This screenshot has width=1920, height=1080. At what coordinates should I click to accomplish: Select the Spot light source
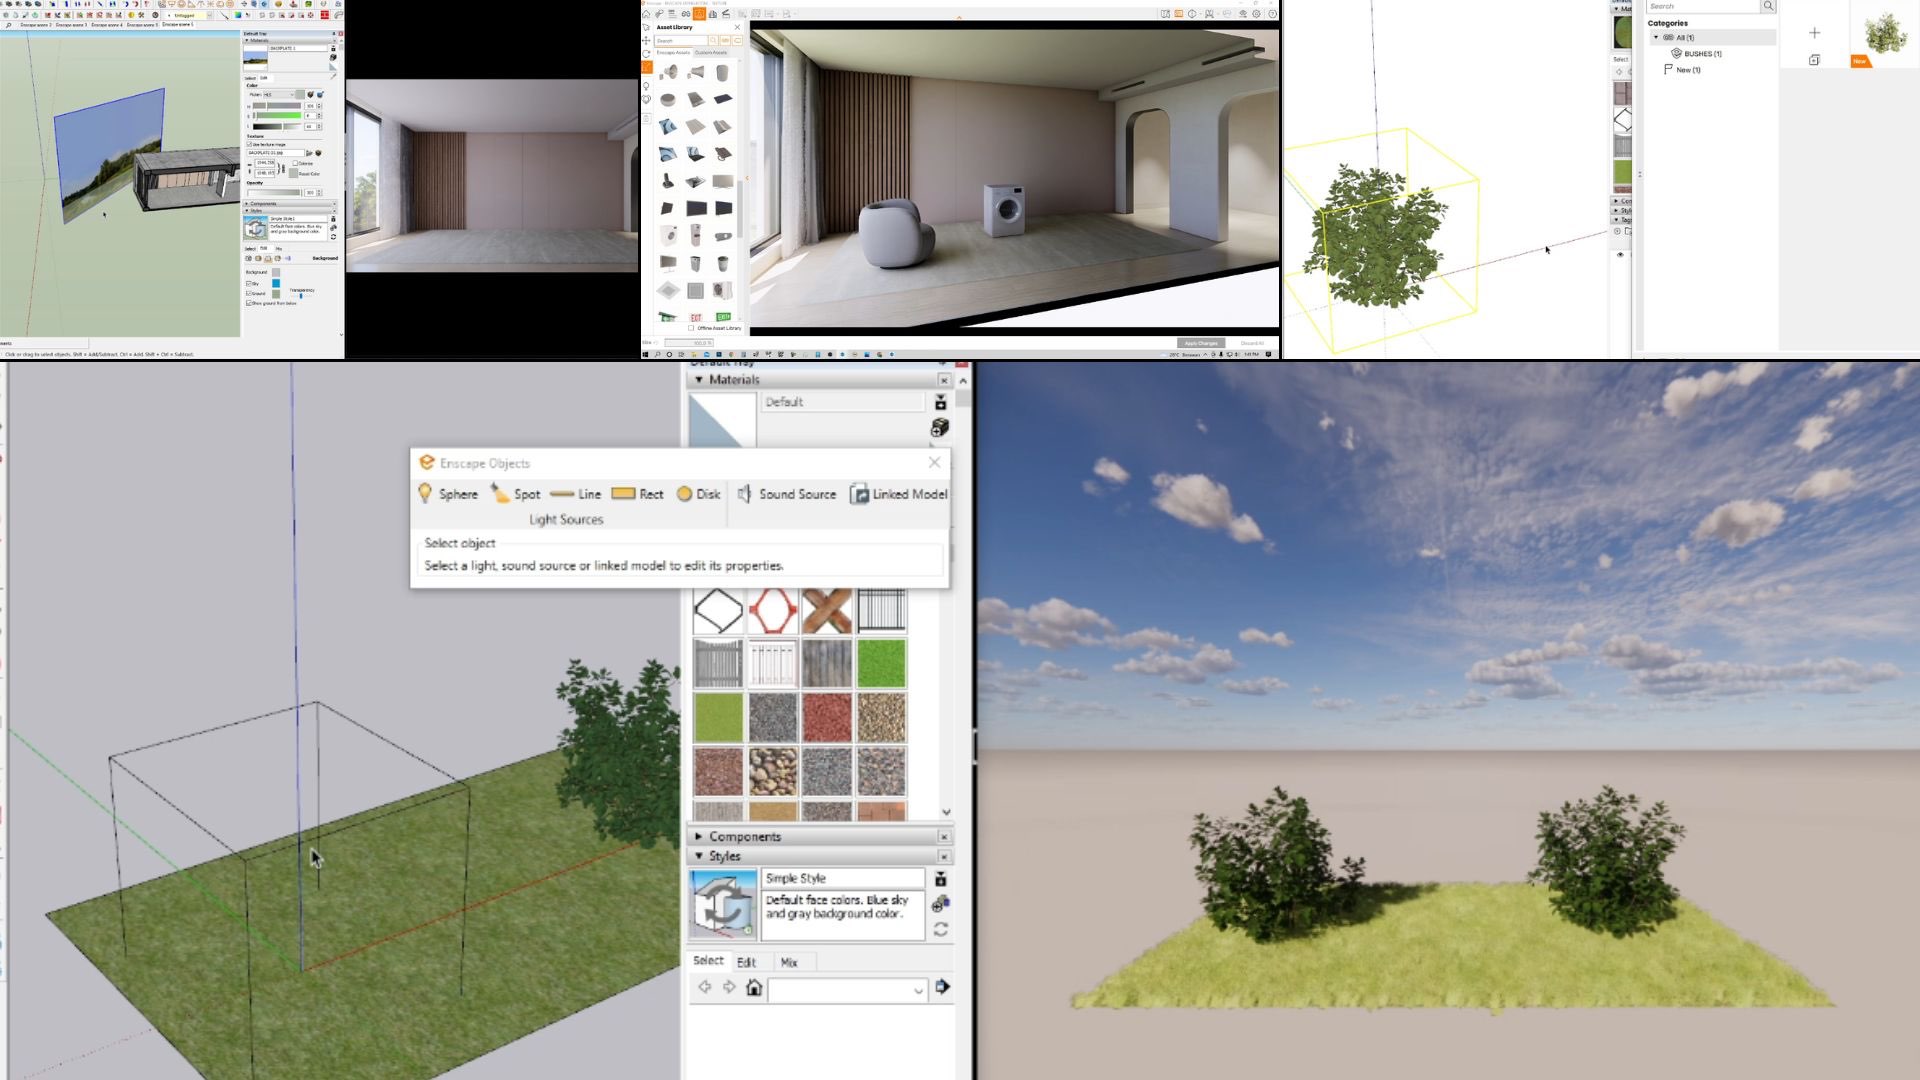515,494
